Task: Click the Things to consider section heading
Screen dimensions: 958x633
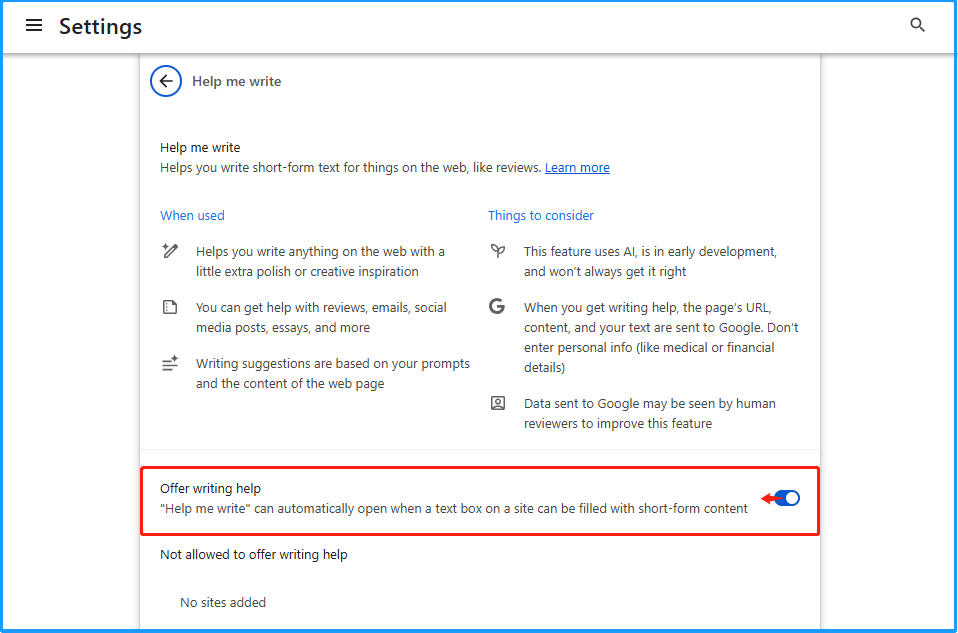Action: (541, 215)
